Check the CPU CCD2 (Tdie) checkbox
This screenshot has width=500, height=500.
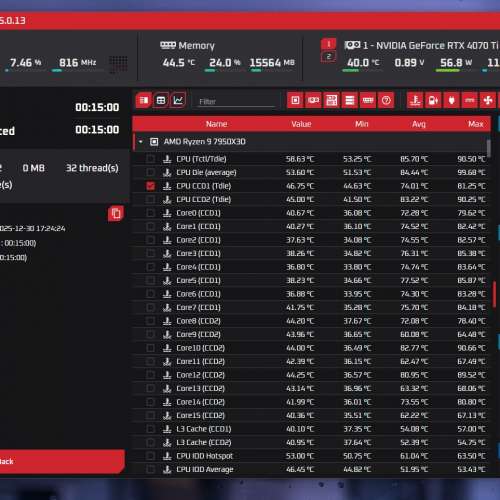pyautogui.click(x=151, y=199)
